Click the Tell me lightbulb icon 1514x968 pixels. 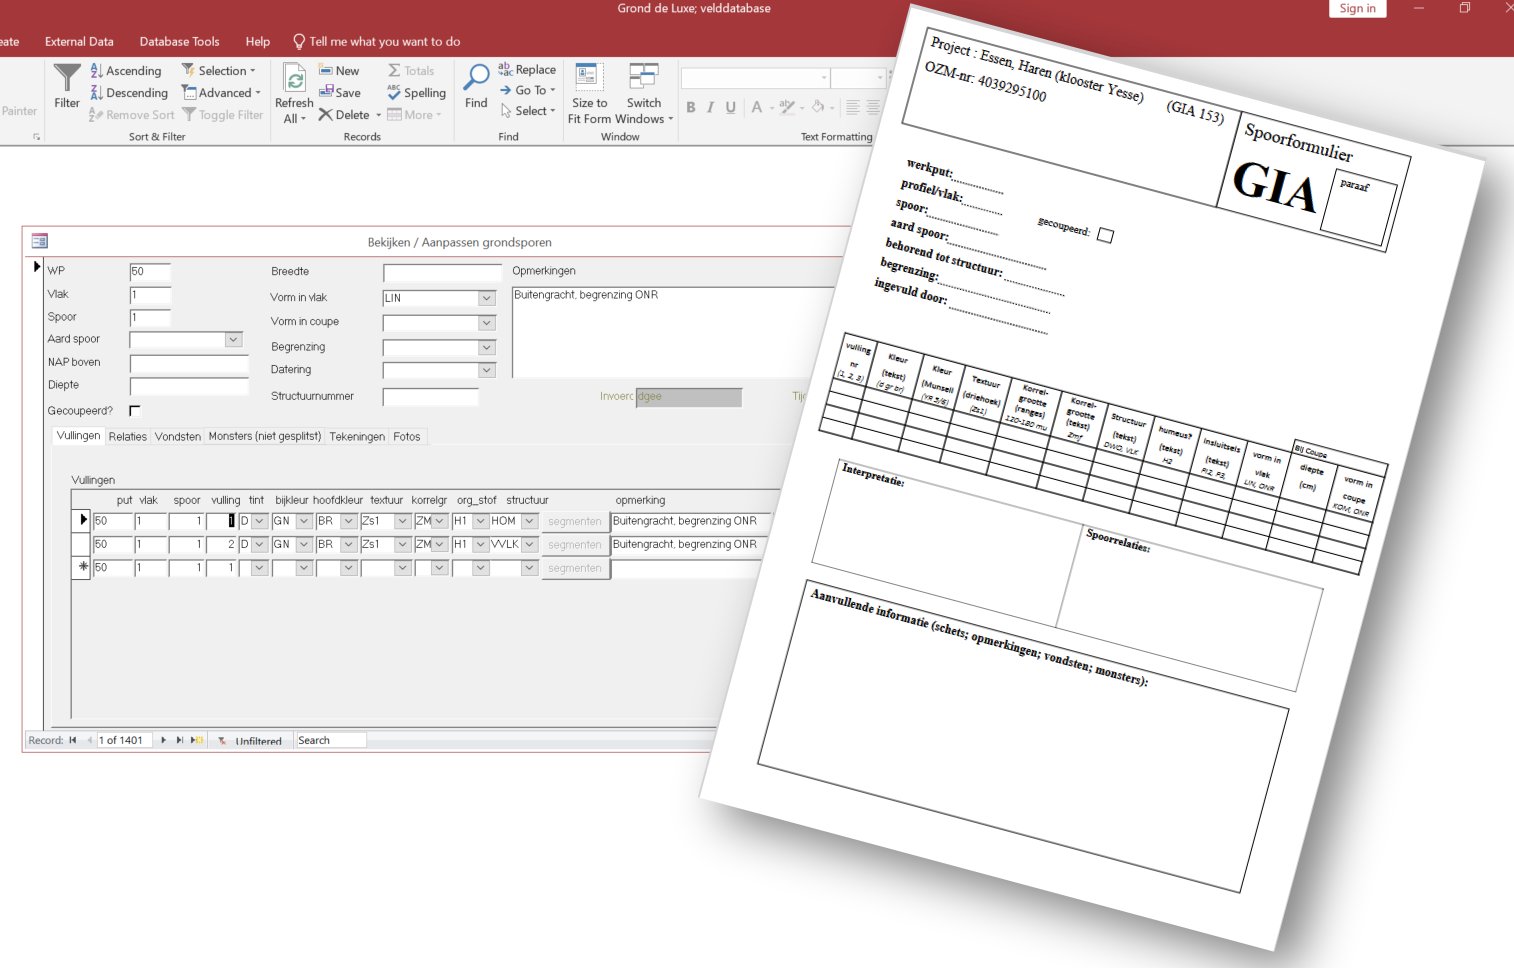tap(299, 41)
